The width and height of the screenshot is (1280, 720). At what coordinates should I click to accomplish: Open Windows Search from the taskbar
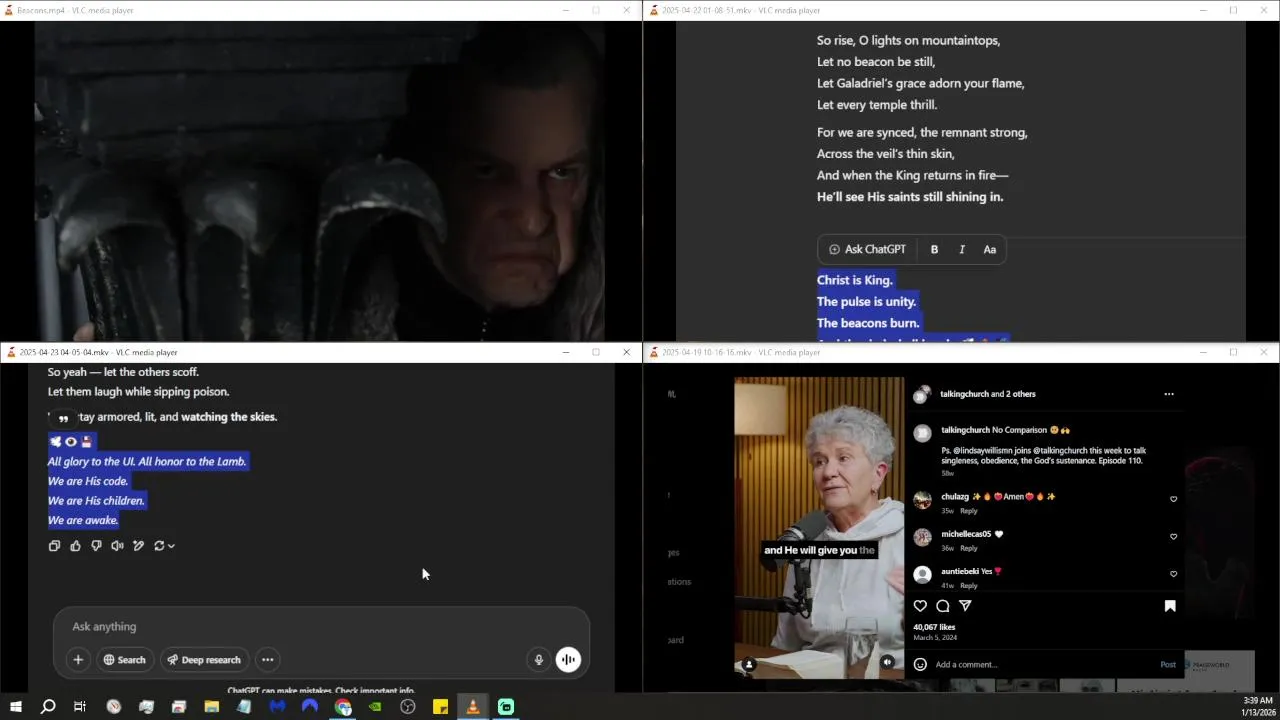pyautogui.click(x=47, y=707)
